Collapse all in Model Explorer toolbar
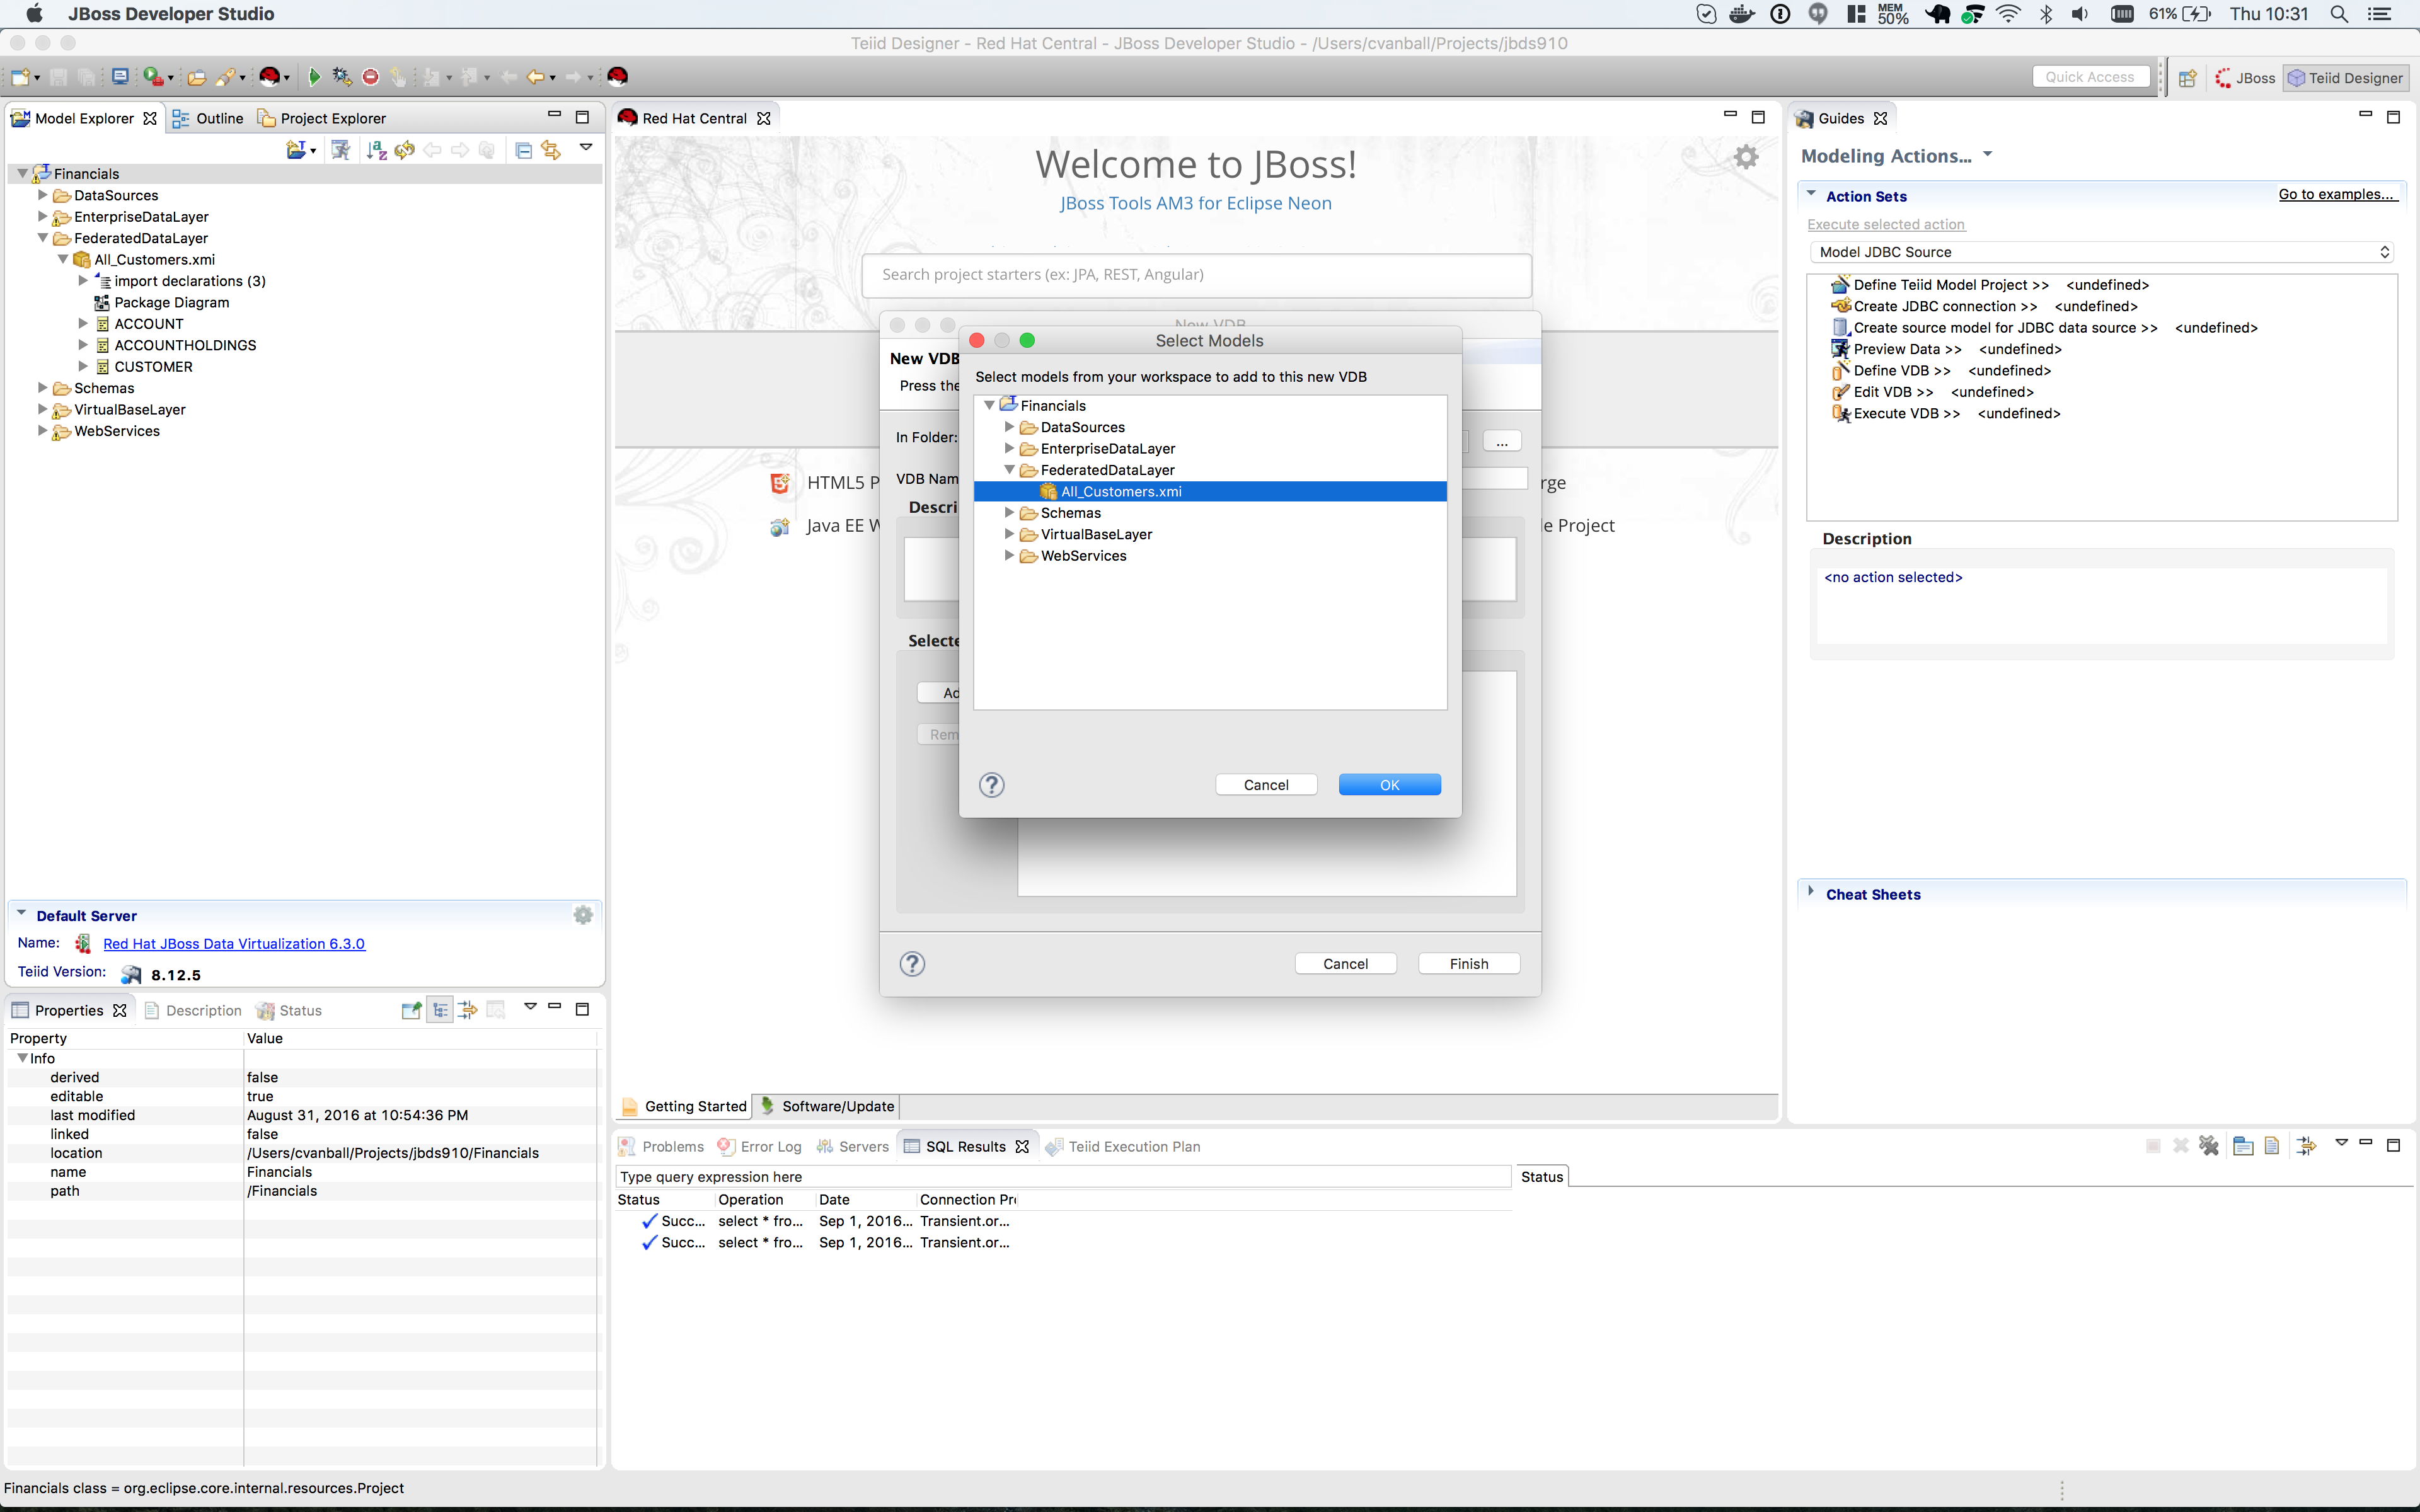Viewport: 2420px width, 1512px height. pyautogui.click(x=523, y=150)
